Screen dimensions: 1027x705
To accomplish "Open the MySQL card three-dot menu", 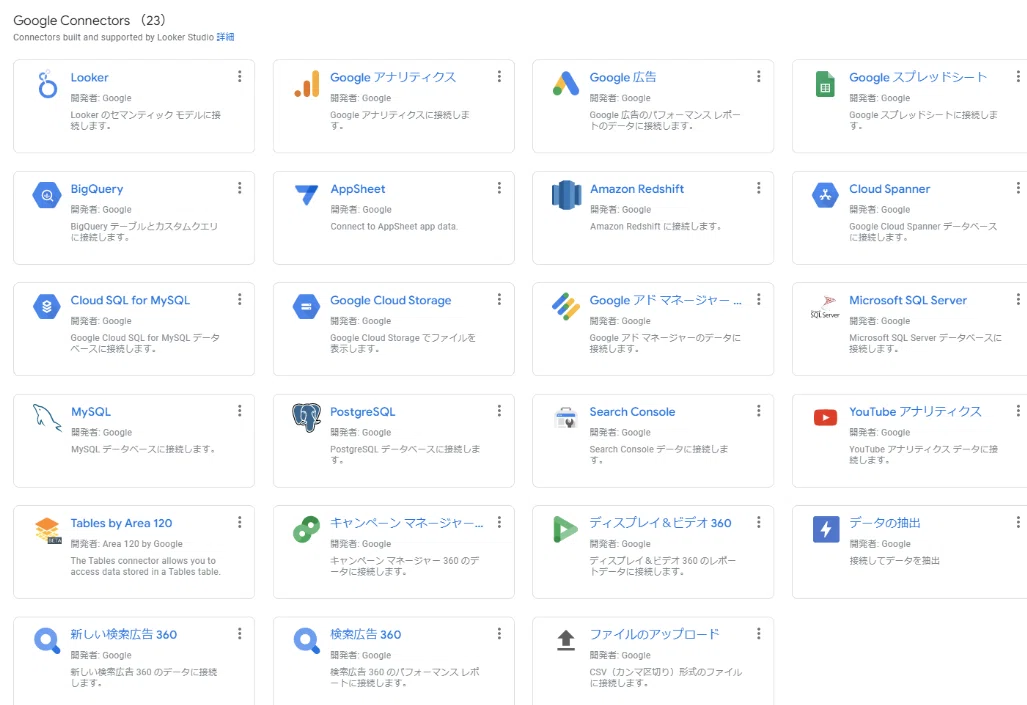I will (240, 411).
